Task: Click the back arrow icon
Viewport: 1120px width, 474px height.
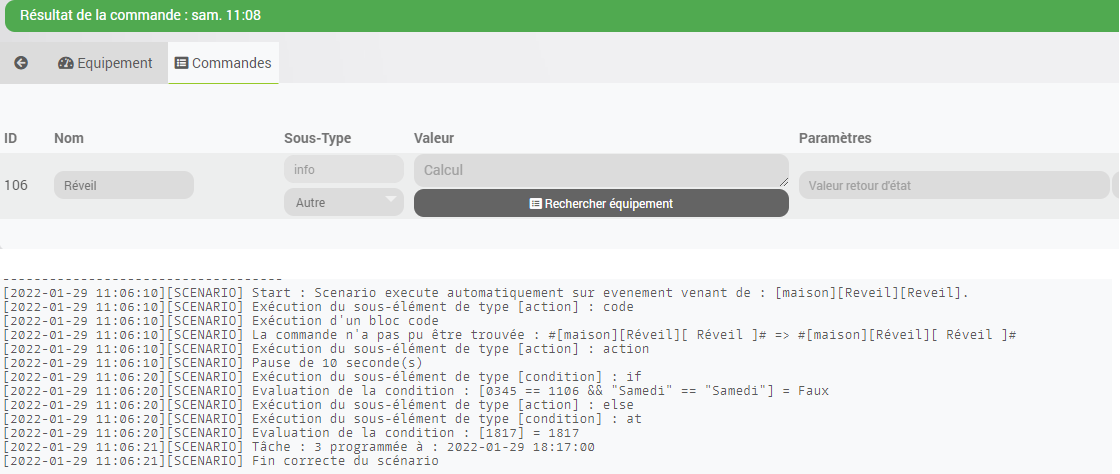Action: 21,63
